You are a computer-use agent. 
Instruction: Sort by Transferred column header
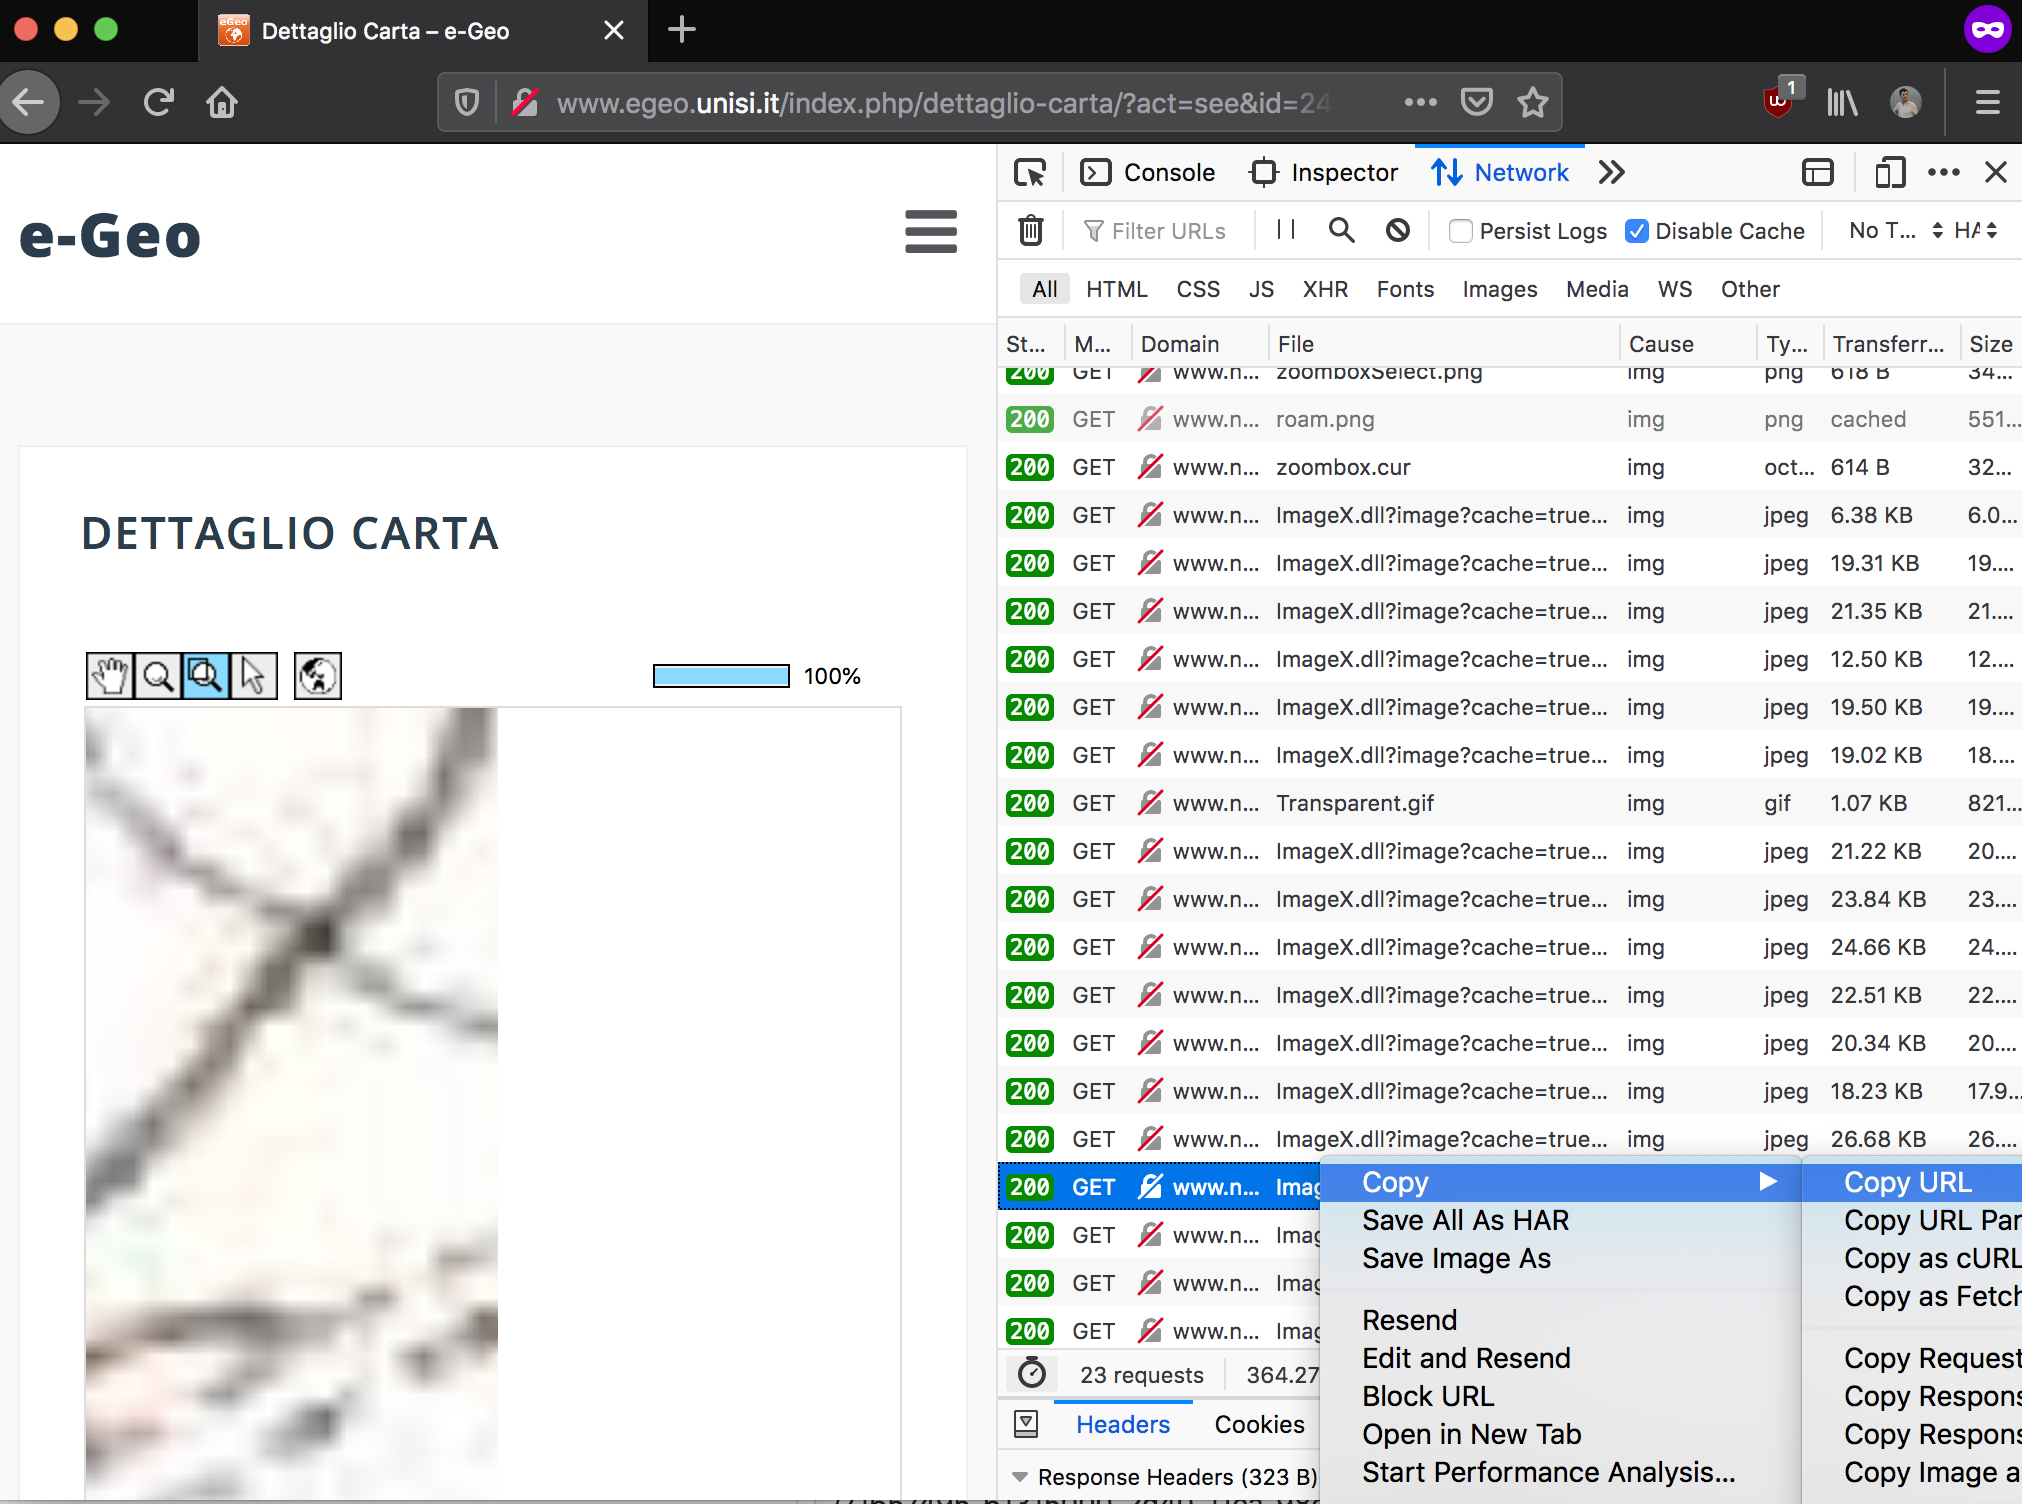[x=1889, y=344]
